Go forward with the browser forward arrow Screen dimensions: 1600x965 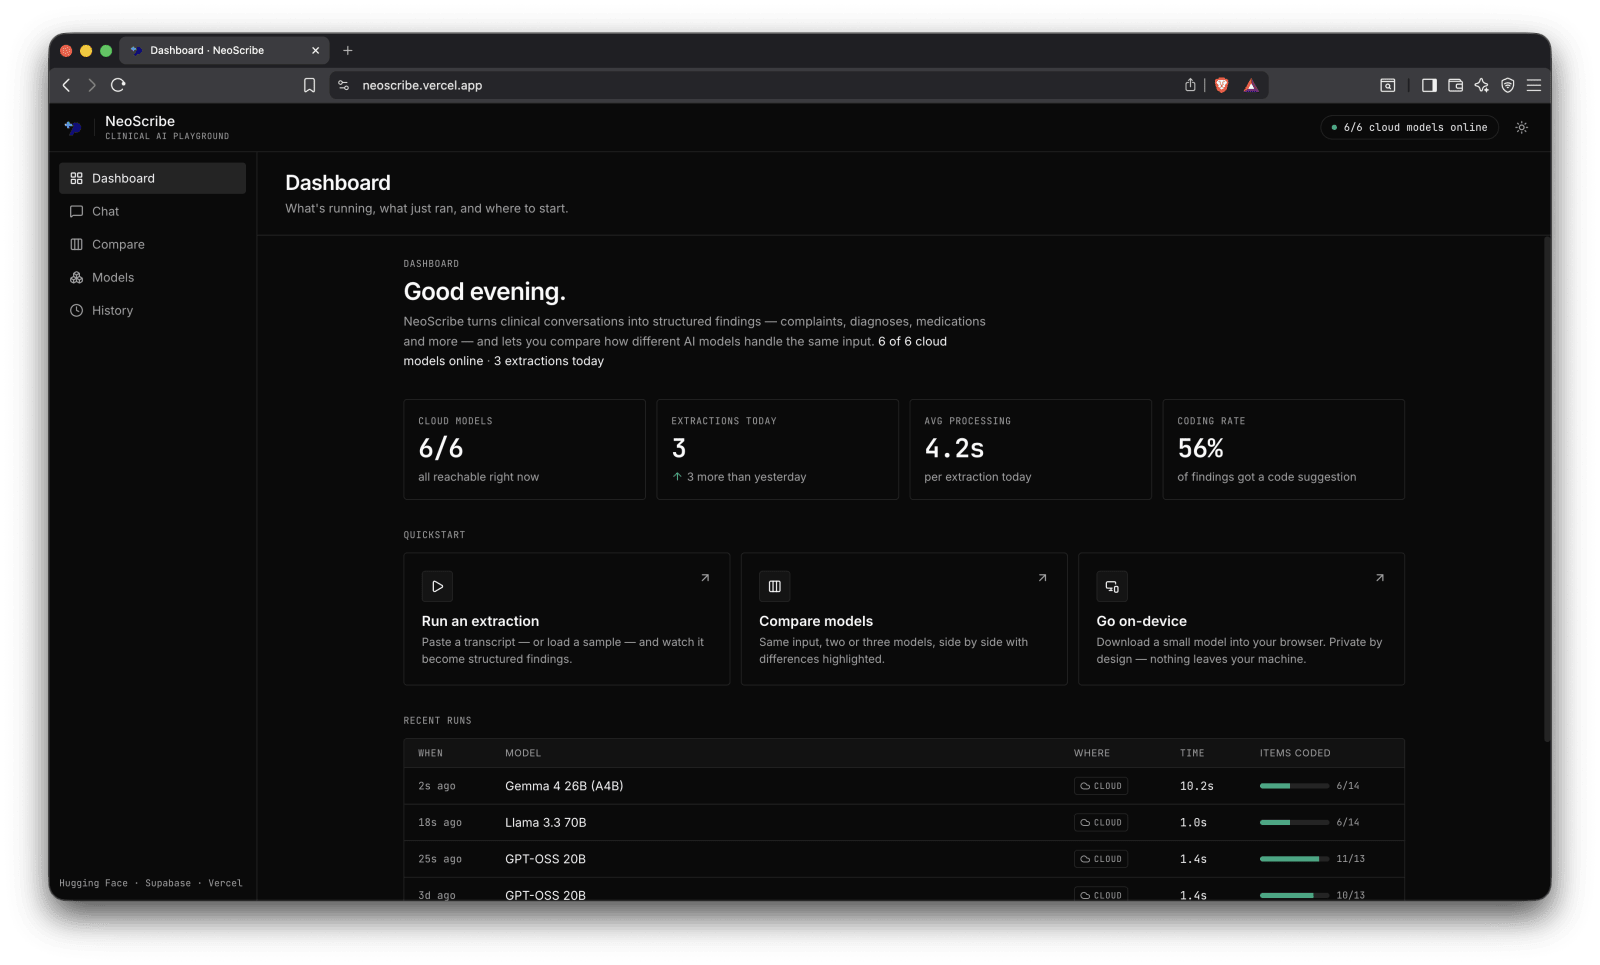click(x=92, y=85)
